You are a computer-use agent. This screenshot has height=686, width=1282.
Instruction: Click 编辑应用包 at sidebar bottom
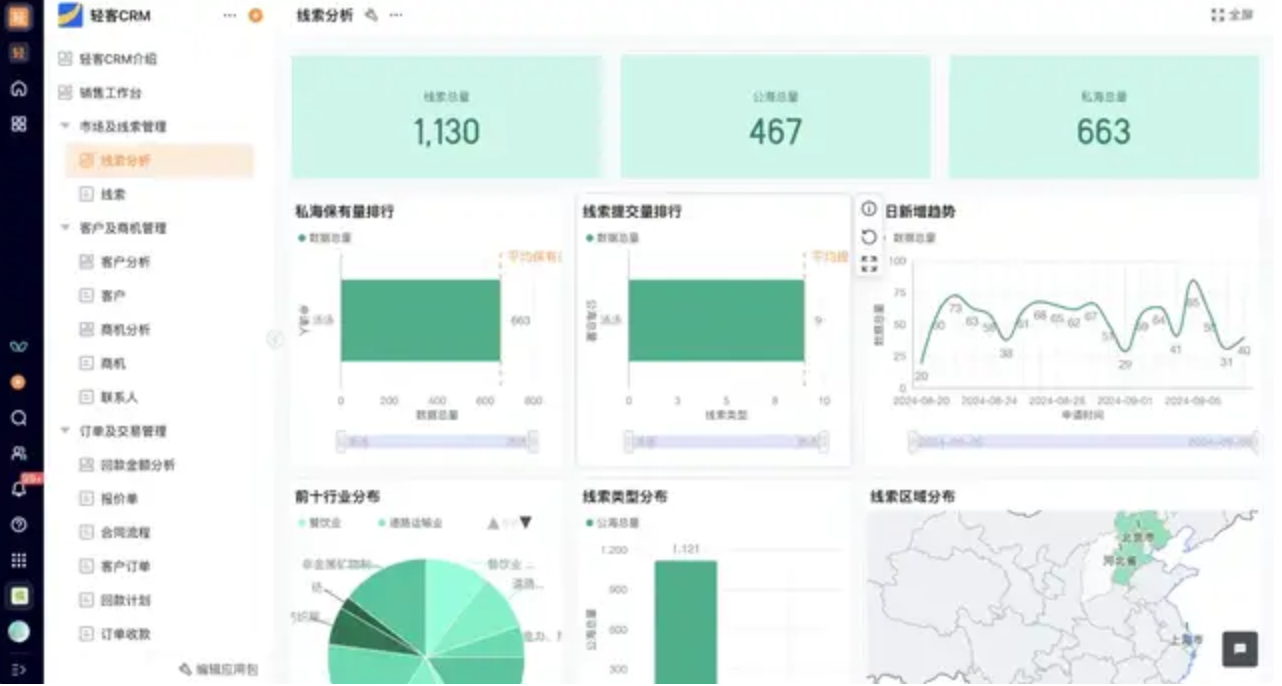219,669
